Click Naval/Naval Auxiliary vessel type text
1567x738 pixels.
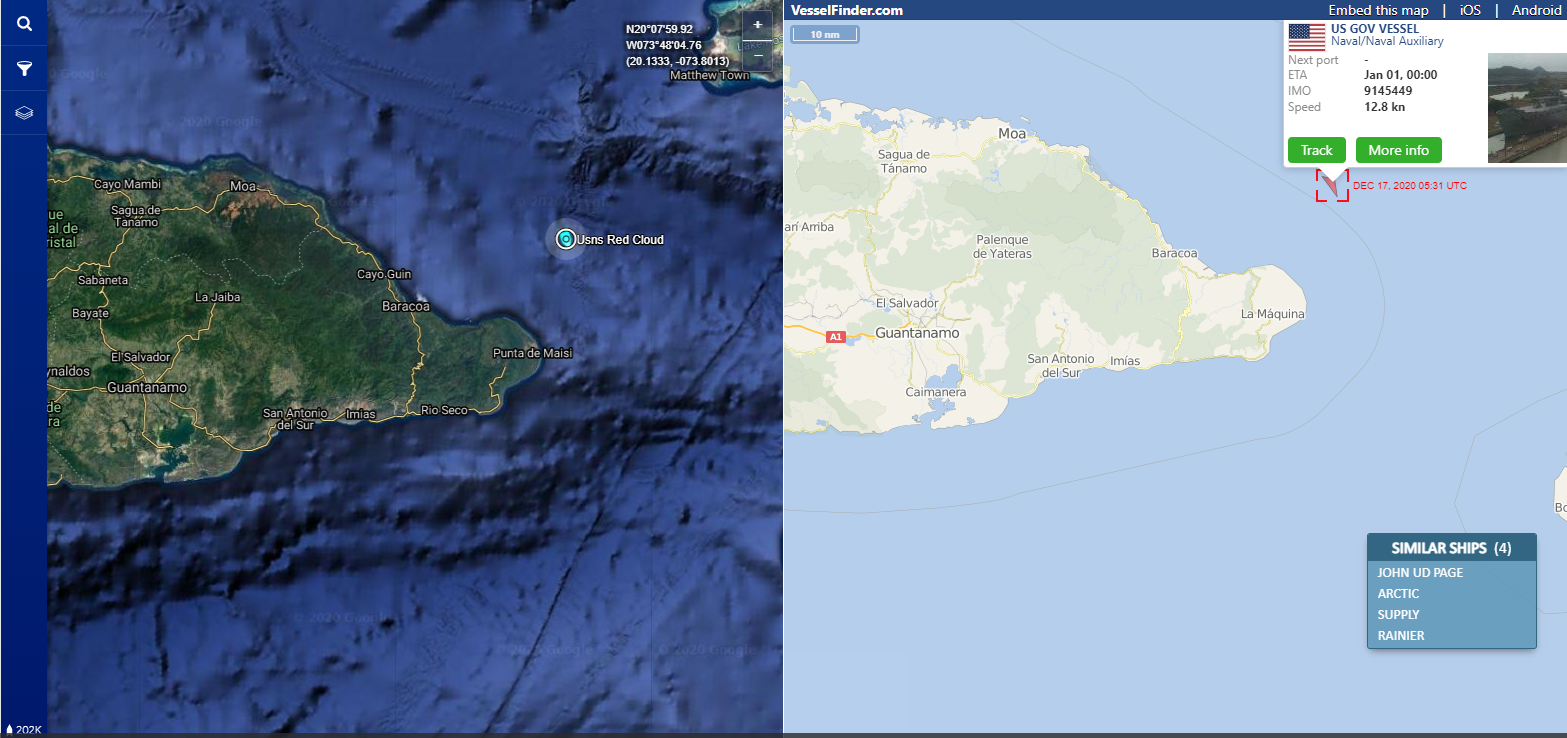pos(1387,42)
